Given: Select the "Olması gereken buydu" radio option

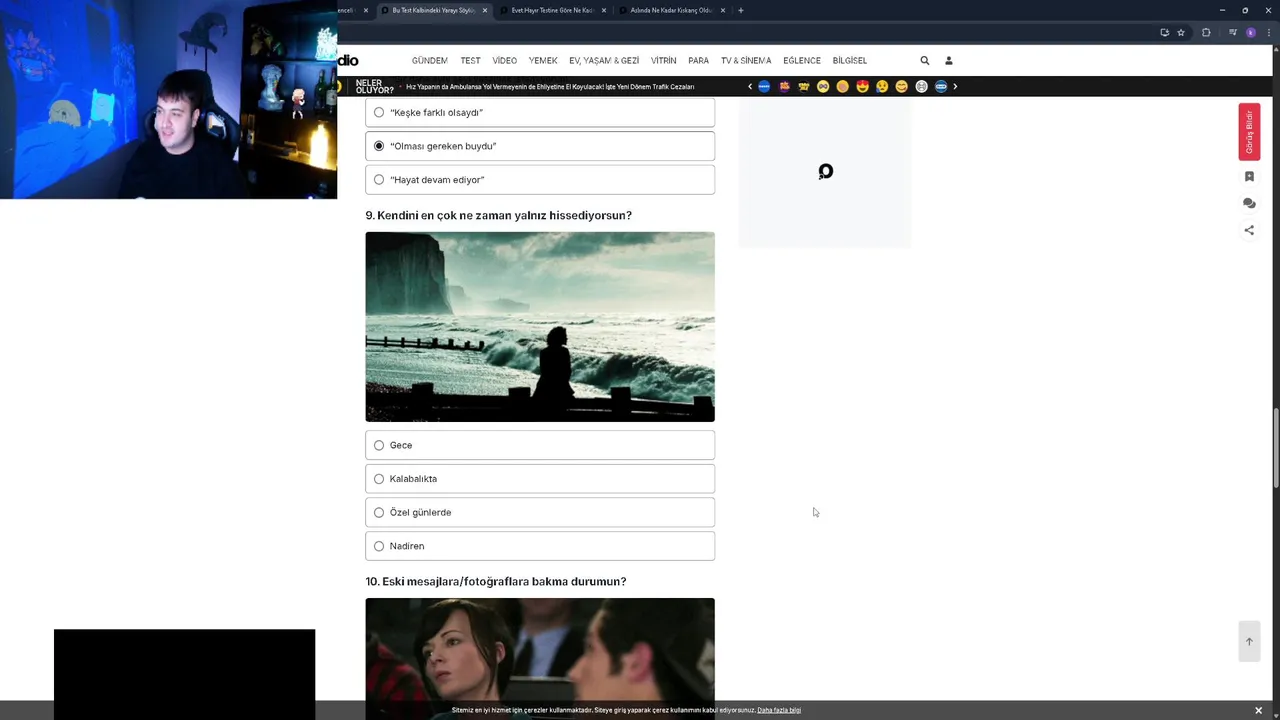Looking at the screenshot, I should [x=540, y=146].
